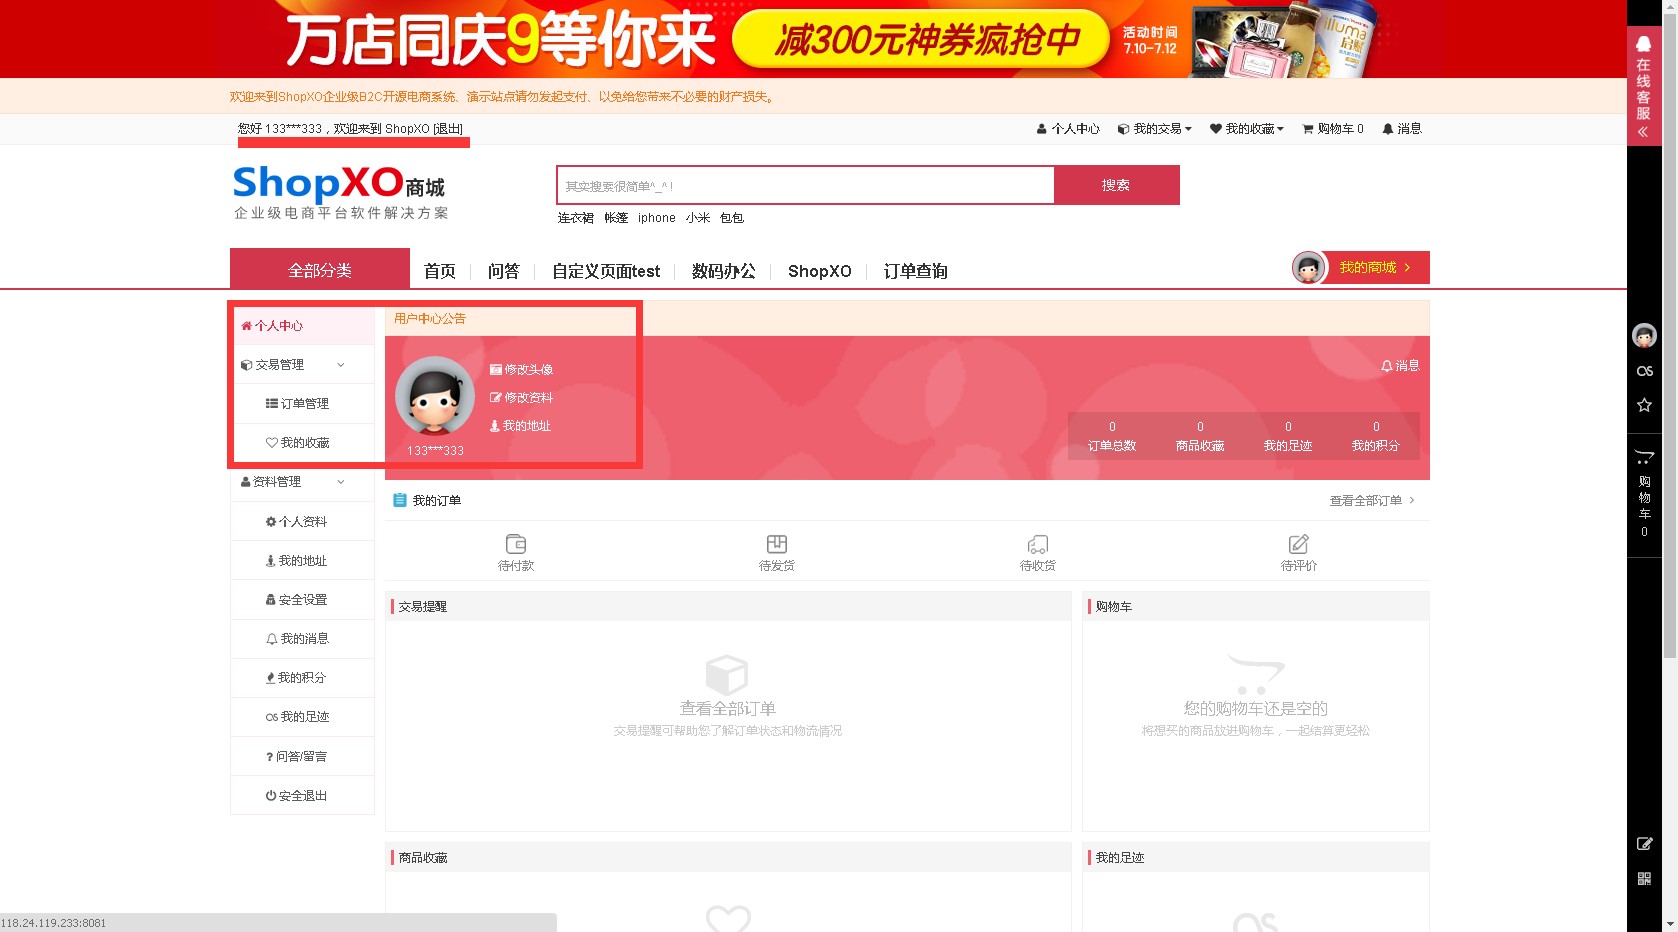Open 全部分类 category menu
Screen dimensions: 1678x932
coord(320,269)
